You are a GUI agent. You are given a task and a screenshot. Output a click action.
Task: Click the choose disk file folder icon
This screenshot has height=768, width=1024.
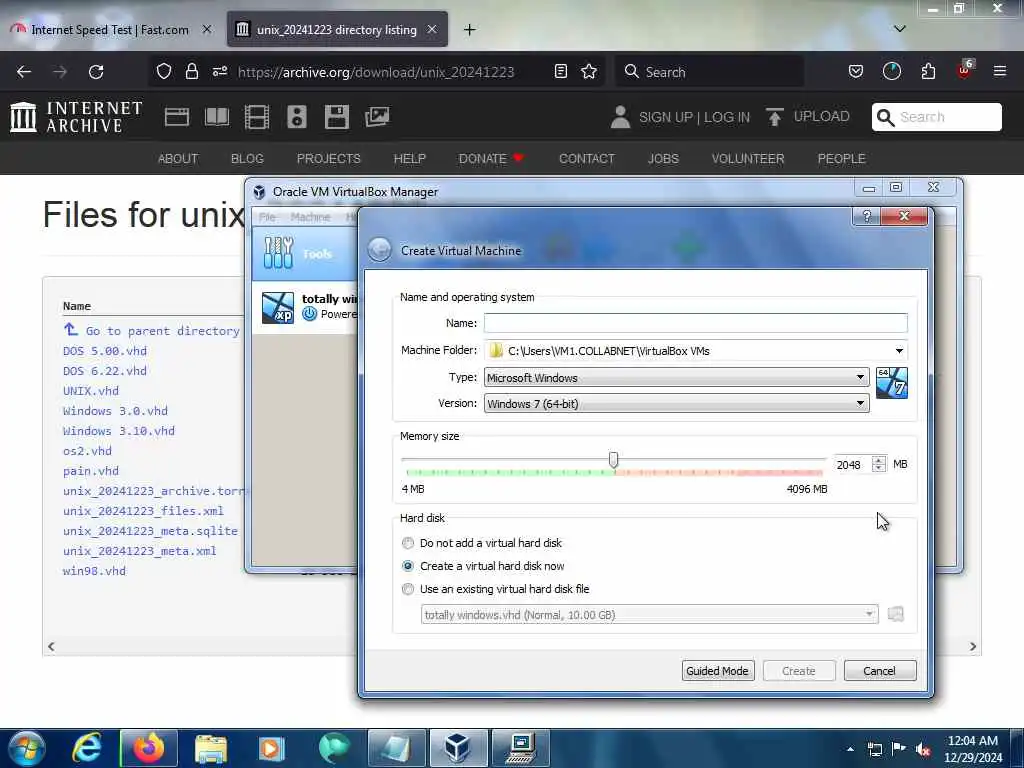pyautogui.click(x=895, y=614)
